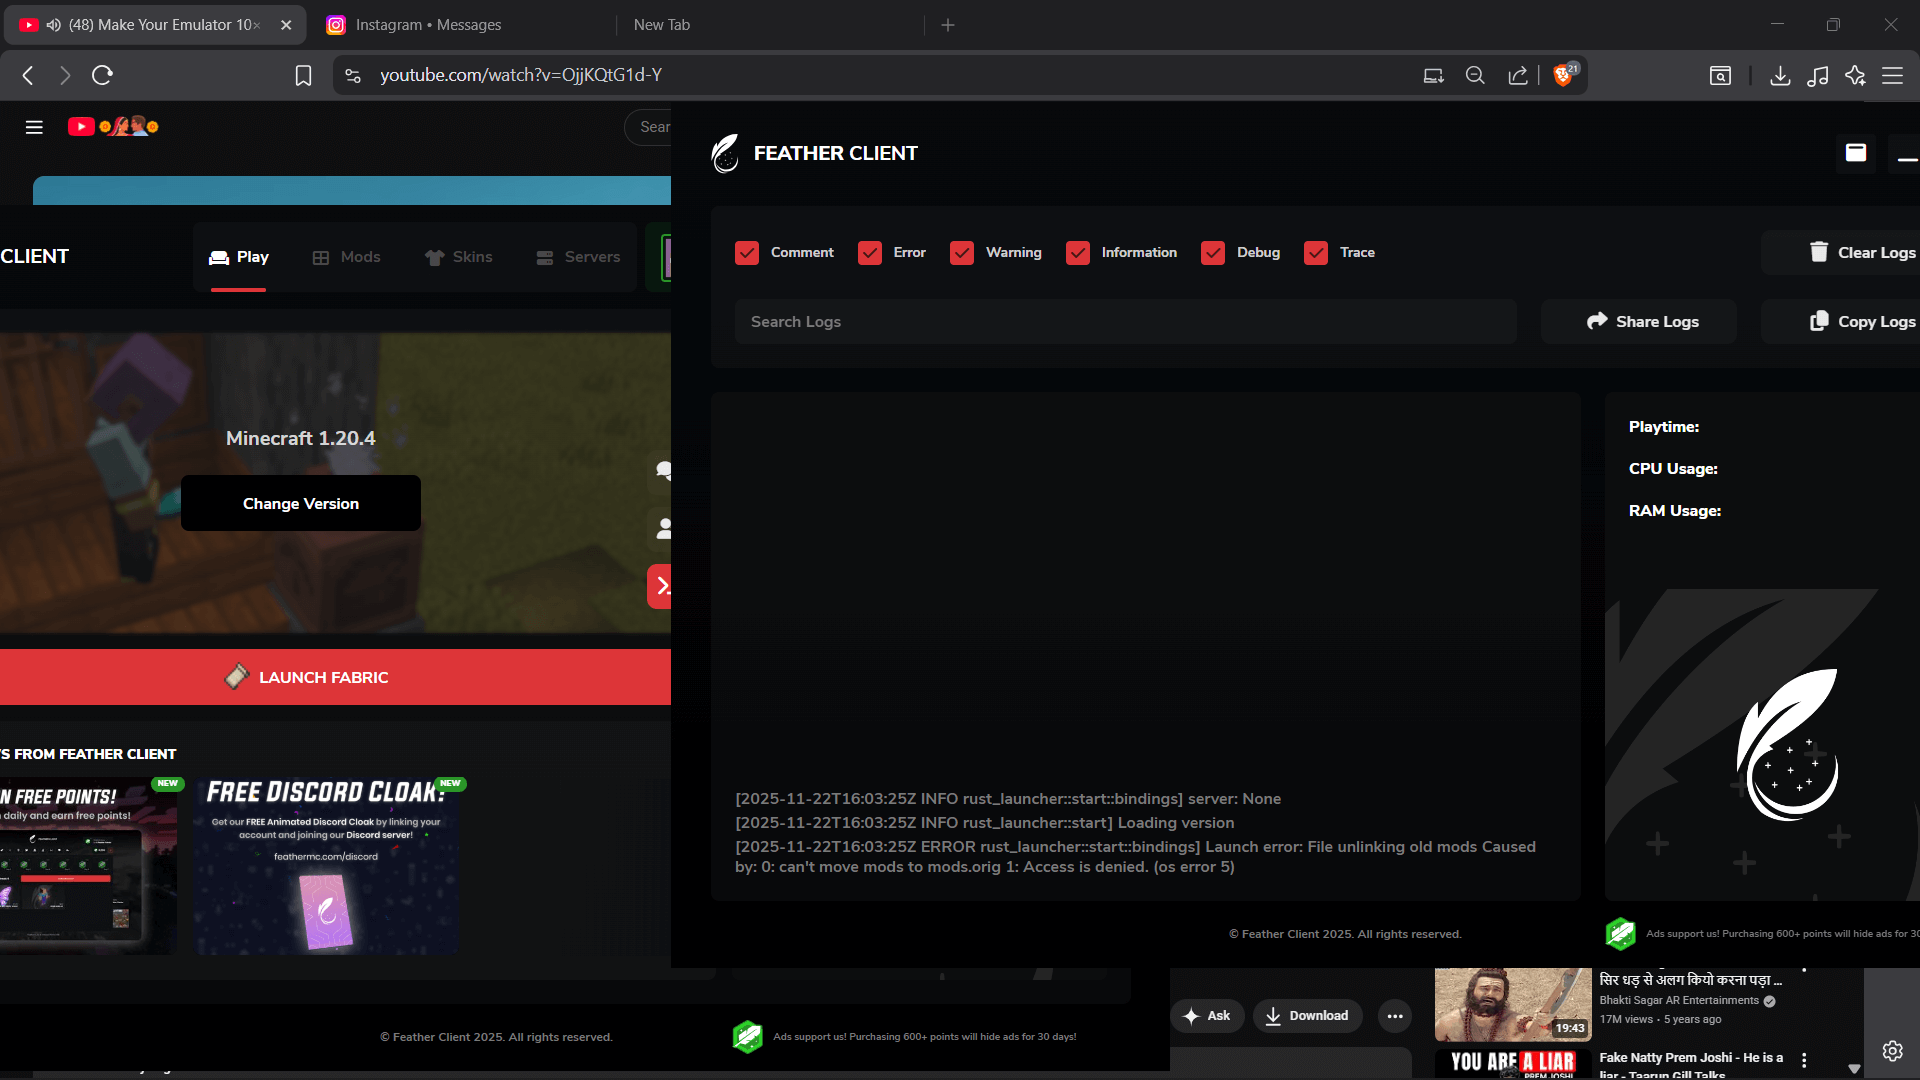Click LAUNCH FABRIC button
Screen dimensions: 1920x1080
point(335,677)
